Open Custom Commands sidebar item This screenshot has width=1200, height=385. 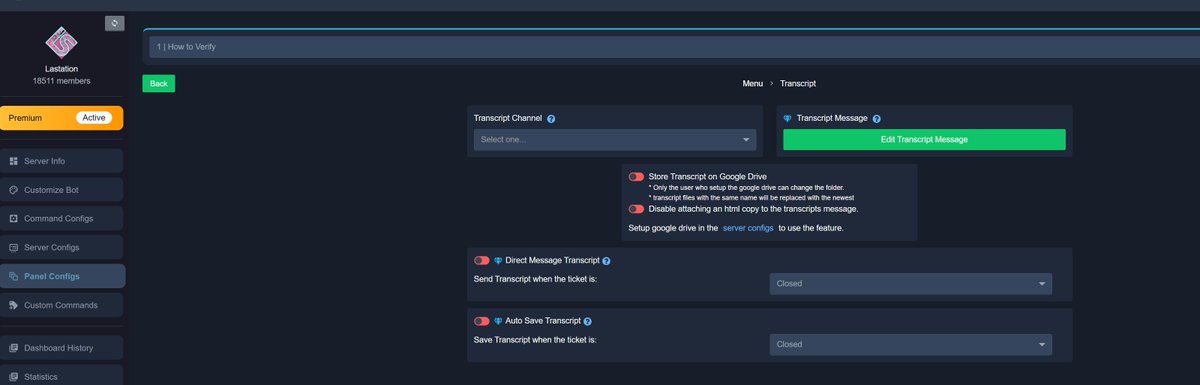pos(62,305)
